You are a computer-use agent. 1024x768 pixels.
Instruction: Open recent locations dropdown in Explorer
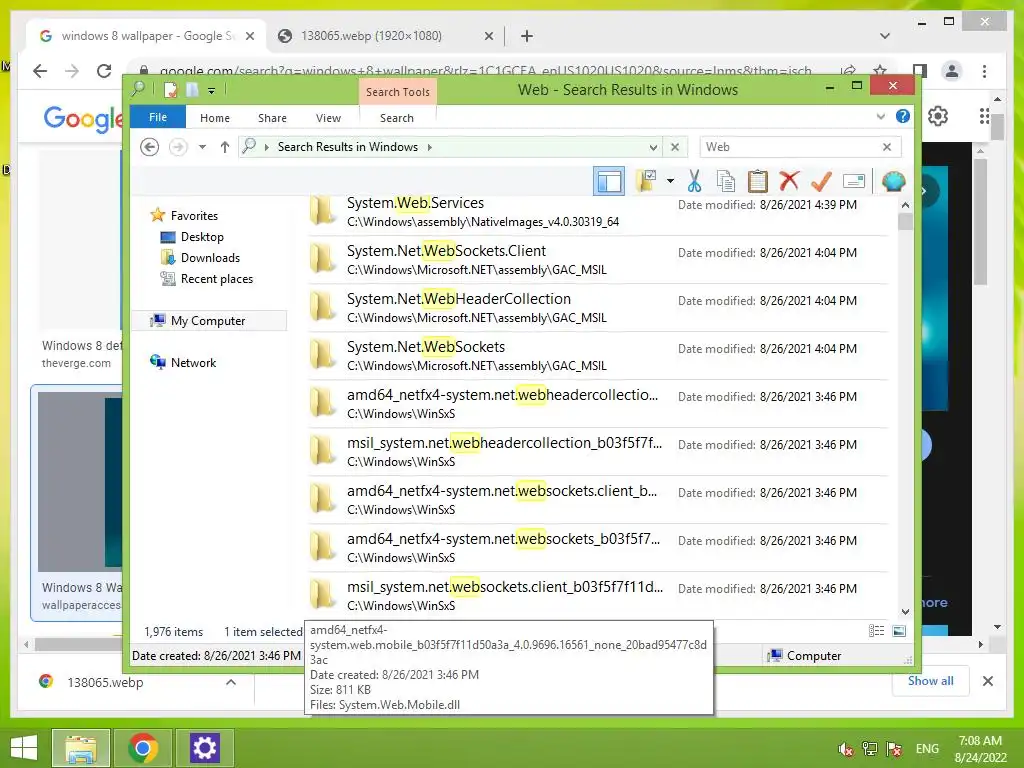202,147
